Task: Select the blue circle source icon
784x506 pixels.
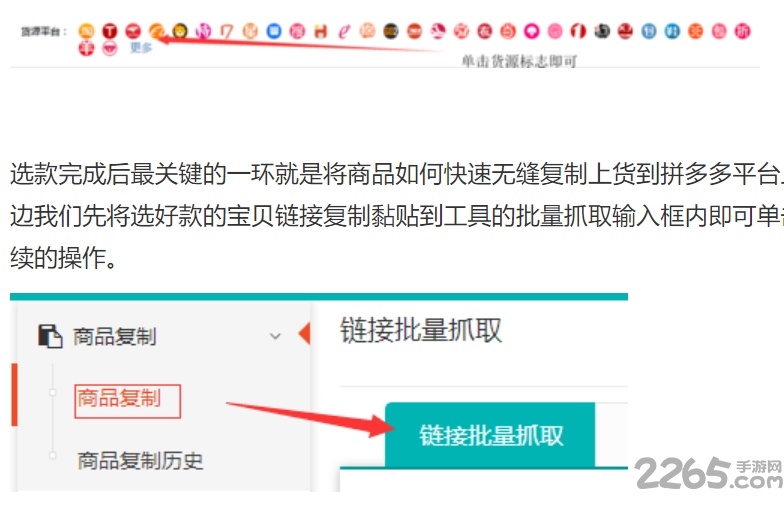Action: [x=274, y=31]
